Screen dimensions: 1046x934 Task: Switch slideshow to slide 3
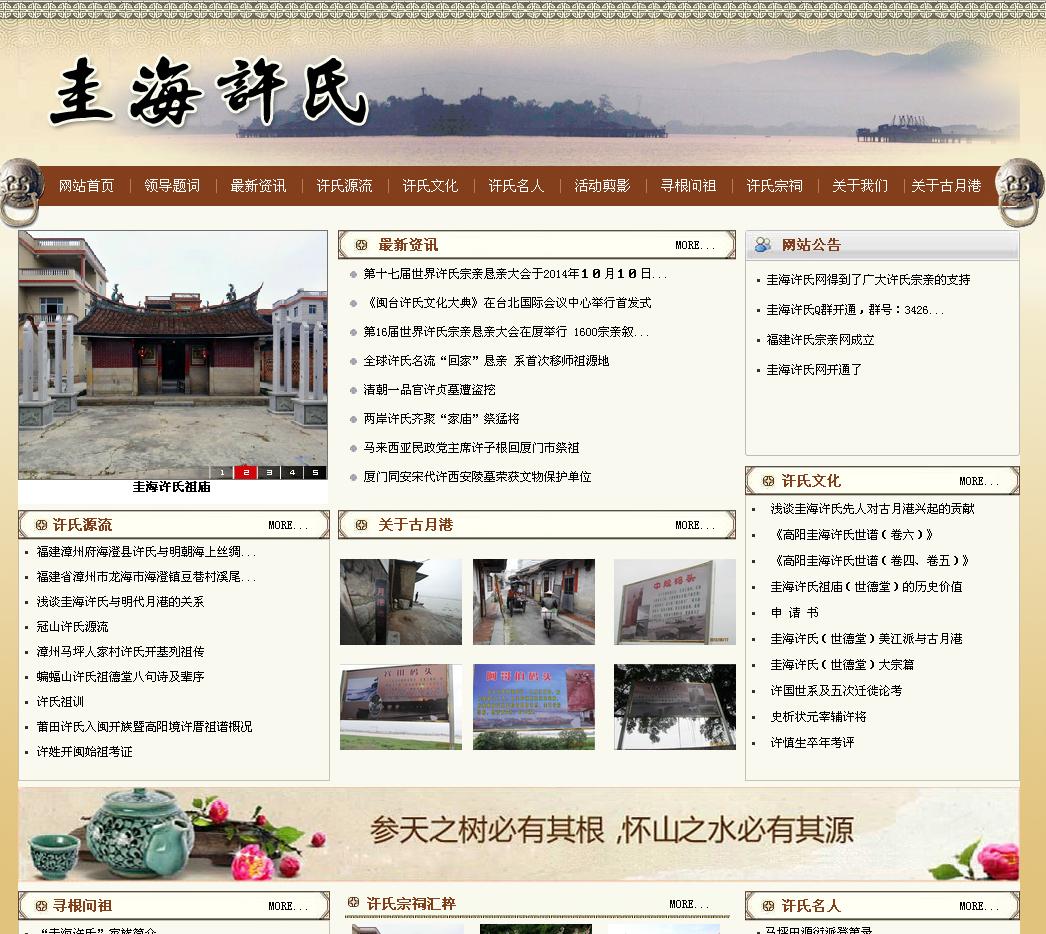tap(269, 473)
